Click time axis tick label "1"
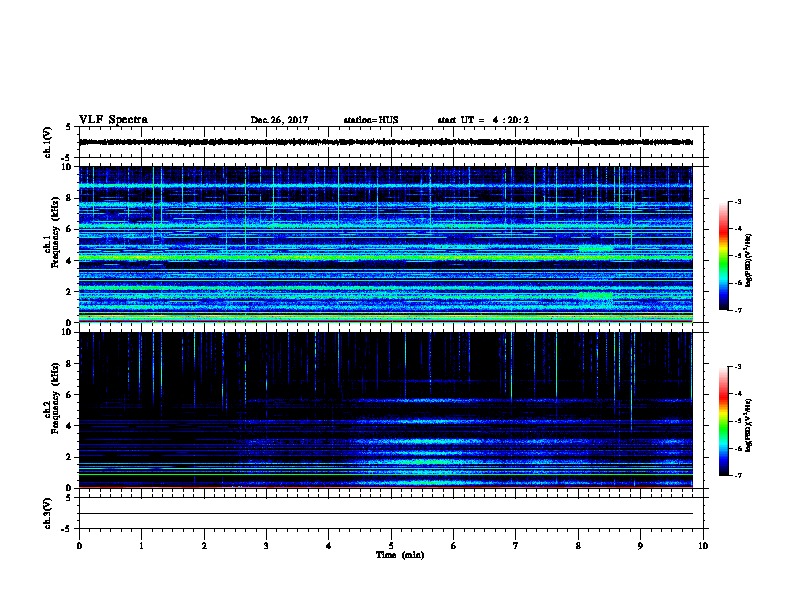Viewport: 792px width, 612px height. [141, 546]
